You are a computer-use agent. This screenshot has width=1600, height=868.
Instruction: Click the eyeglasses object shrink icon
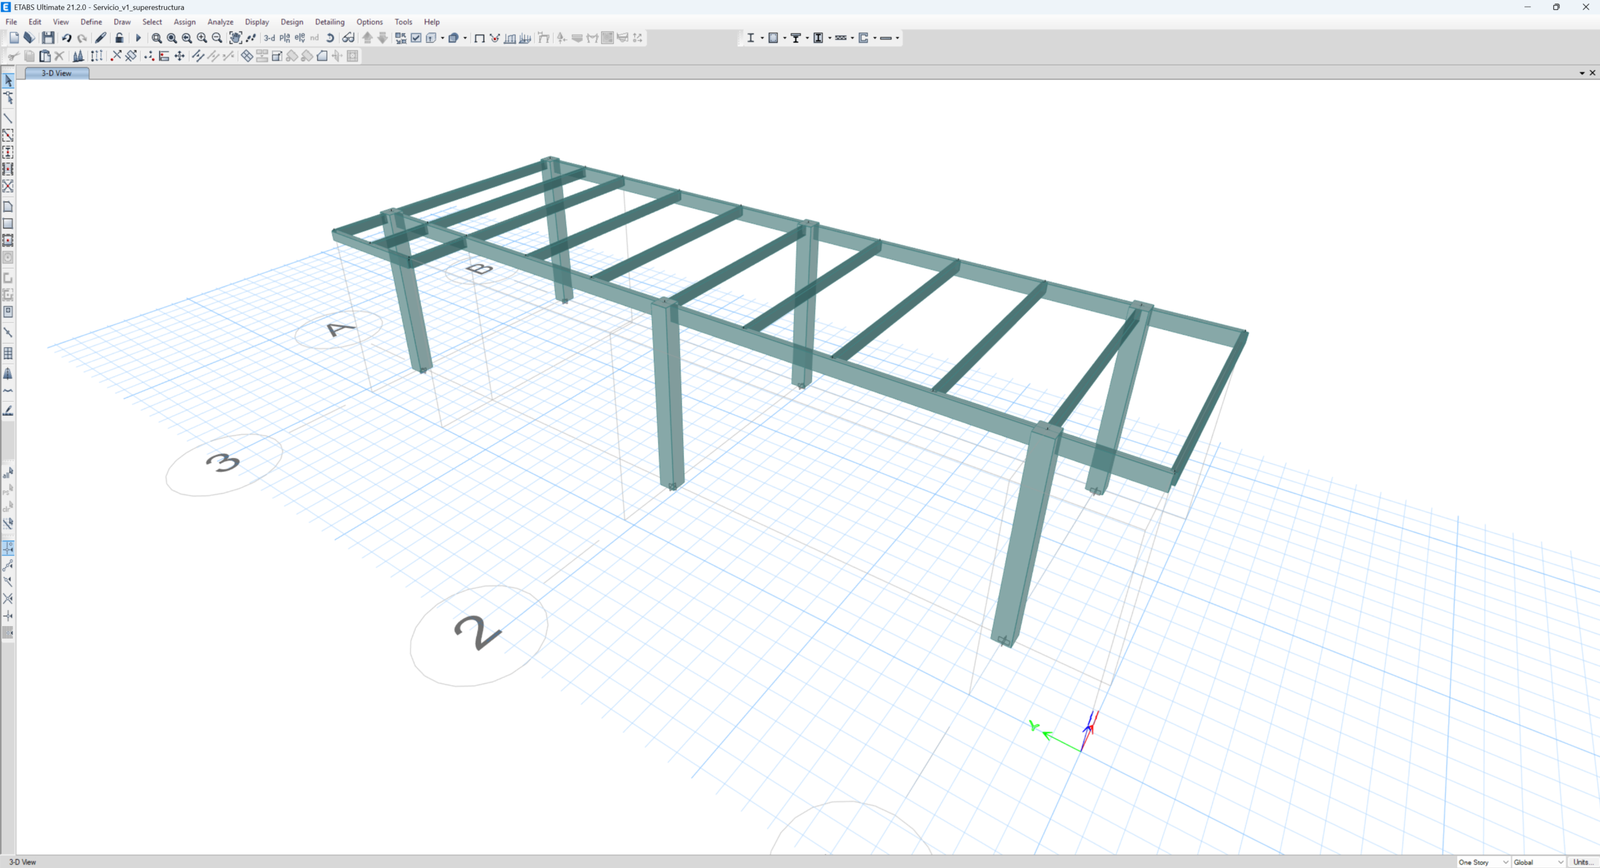[348, 38]
